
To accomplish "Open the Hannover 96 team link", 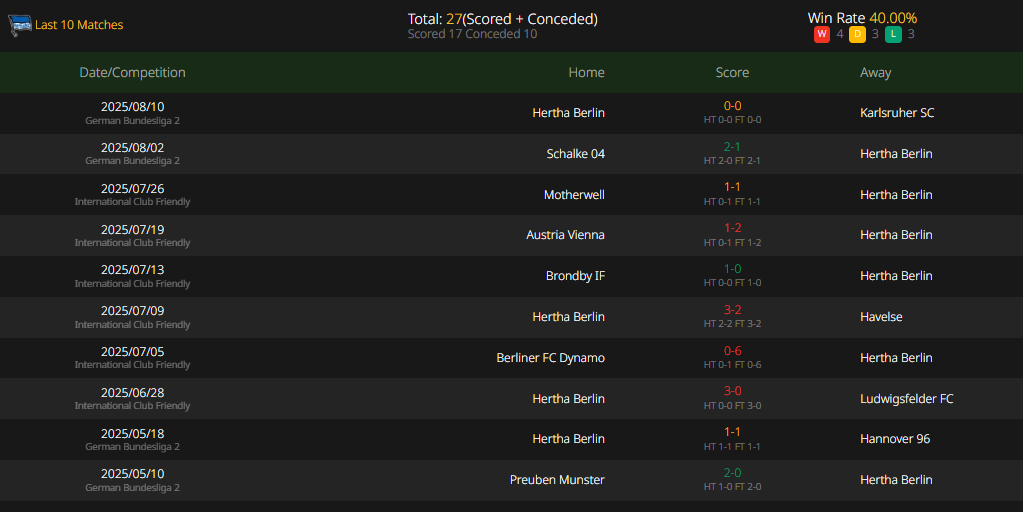I will tap(895, 439).
